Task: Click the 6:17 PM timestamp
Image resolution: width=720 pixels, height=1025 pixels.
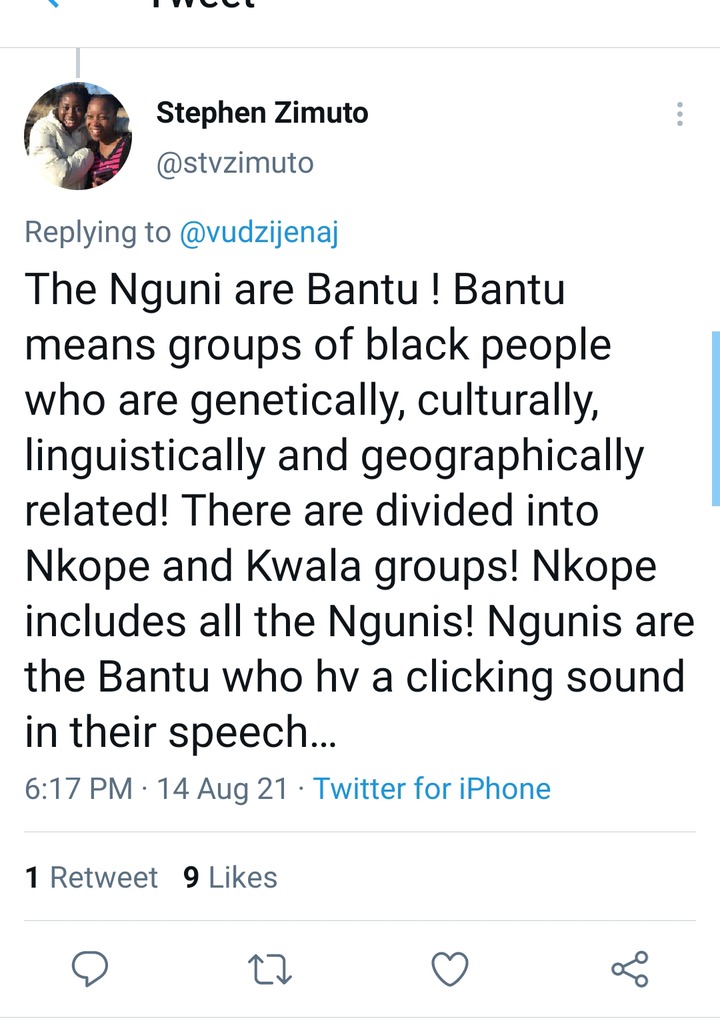Action: (78, 788)
